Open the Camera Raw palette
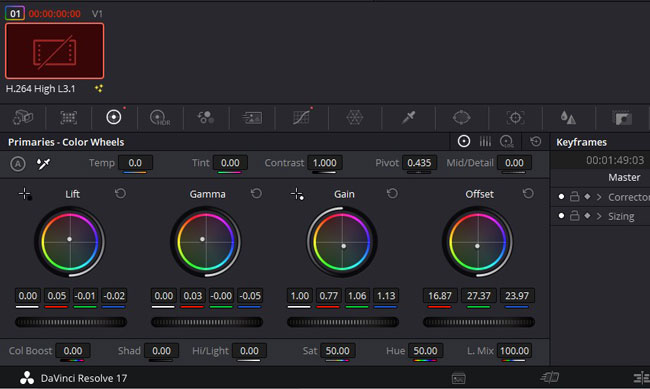The width and height of the screenshot is (650, 389). click(x=23, y=118)
